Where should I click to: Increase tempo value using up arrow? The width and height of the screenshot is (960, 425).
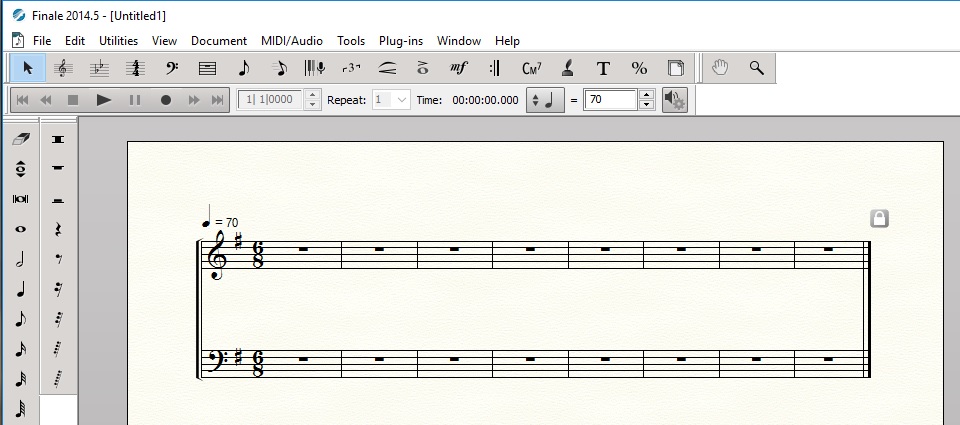646,95
